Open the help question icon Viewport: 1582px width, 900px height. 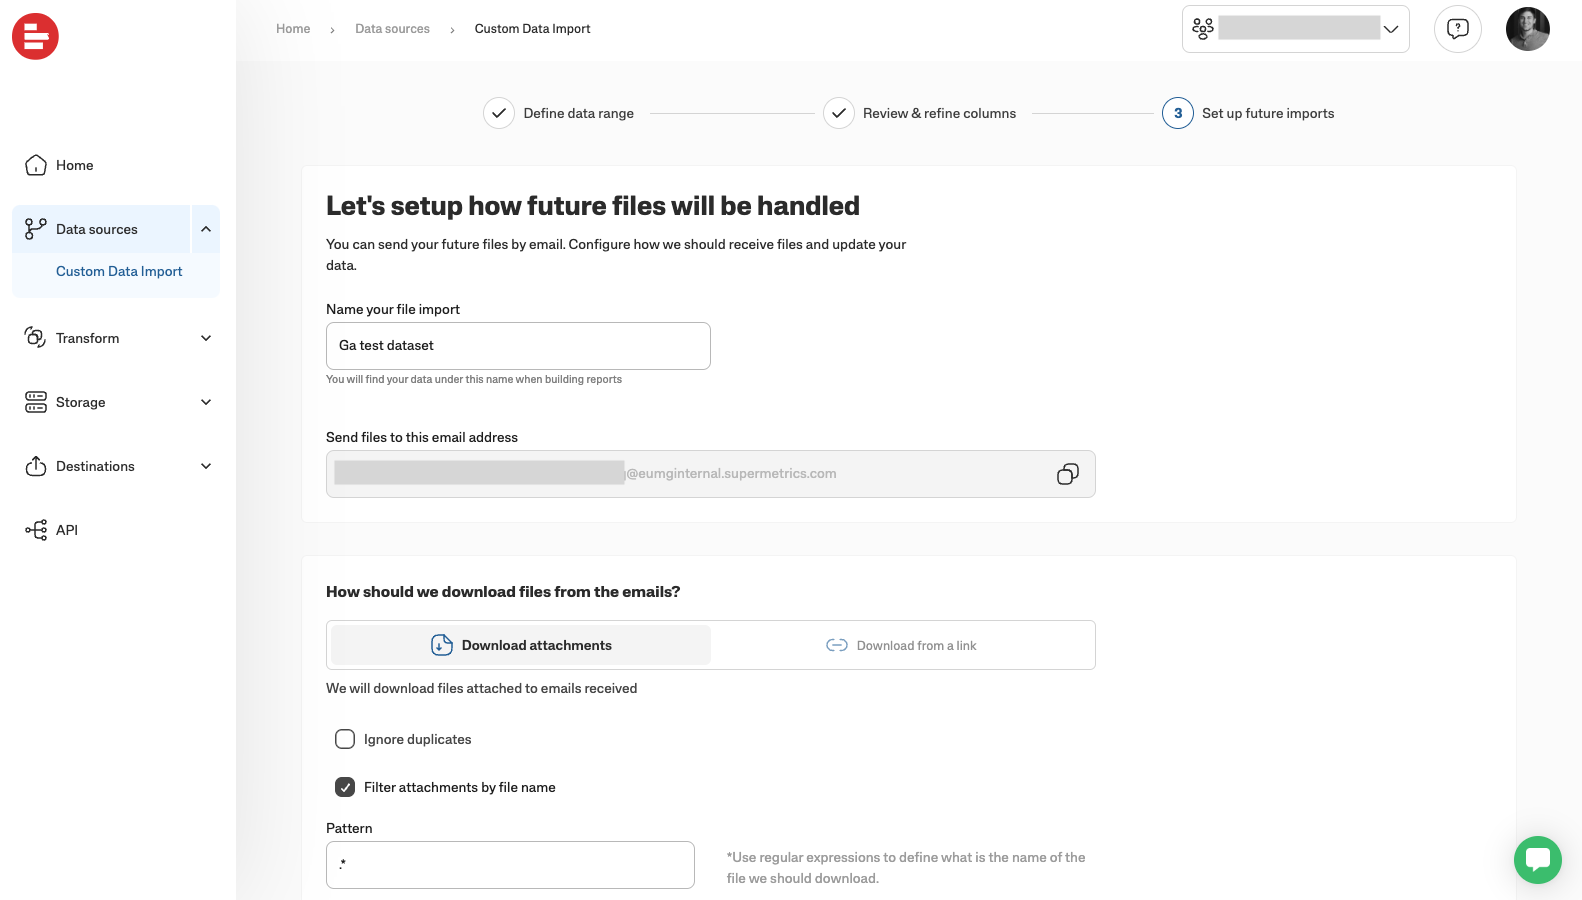tap(1457, 29)
